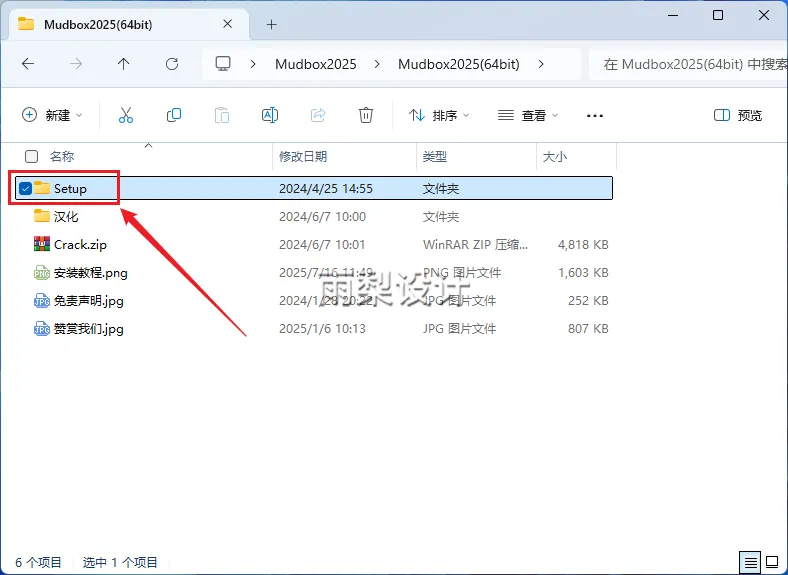The height and width of the screenshot is (575, 788).
Task: Select the 免责声明.jpg file name
Action: click(89, 301)
